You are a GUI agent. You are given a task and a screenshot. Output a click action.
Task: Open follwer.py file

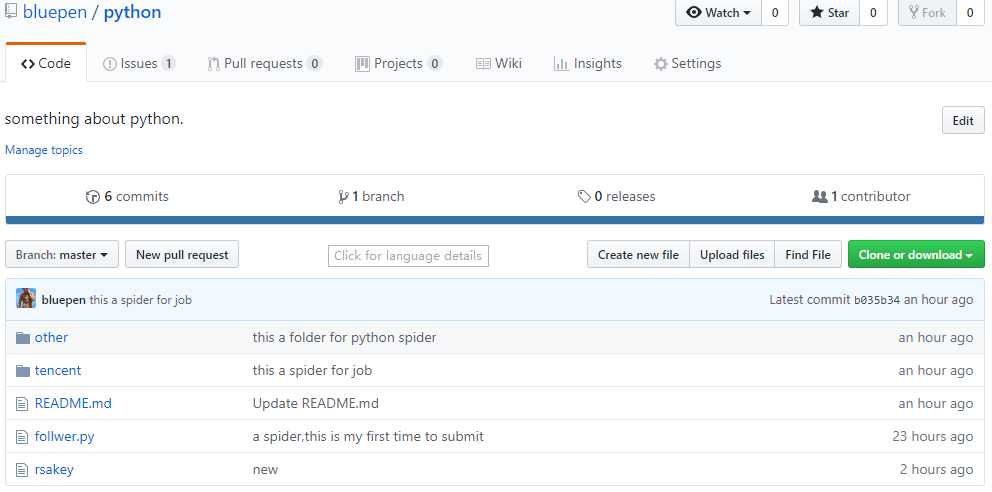(x=65, y=436)
